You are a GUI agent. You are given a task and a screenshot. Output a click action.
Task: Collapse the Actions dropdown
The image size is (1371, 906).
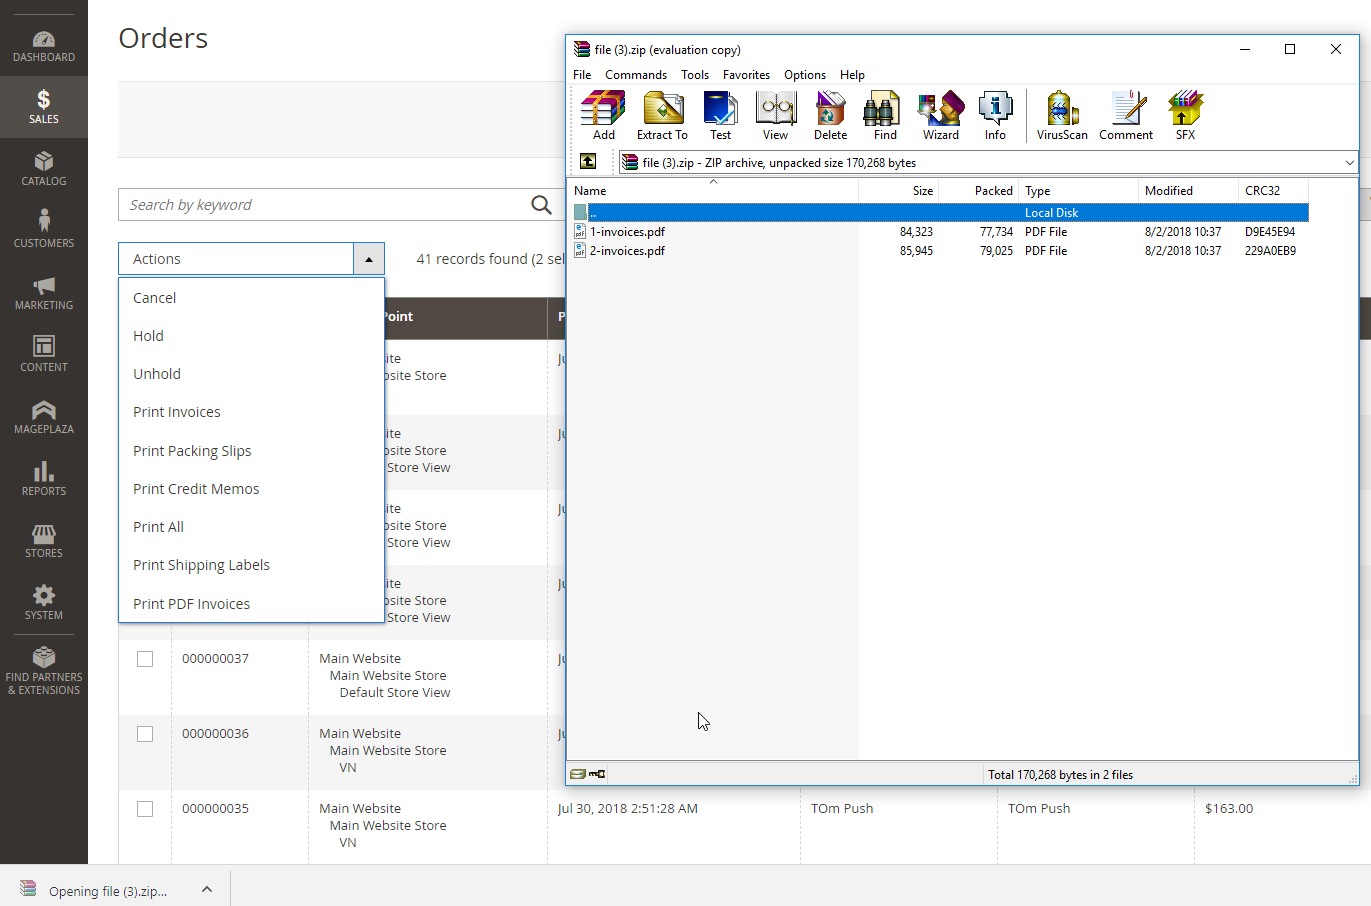(368, 259)
